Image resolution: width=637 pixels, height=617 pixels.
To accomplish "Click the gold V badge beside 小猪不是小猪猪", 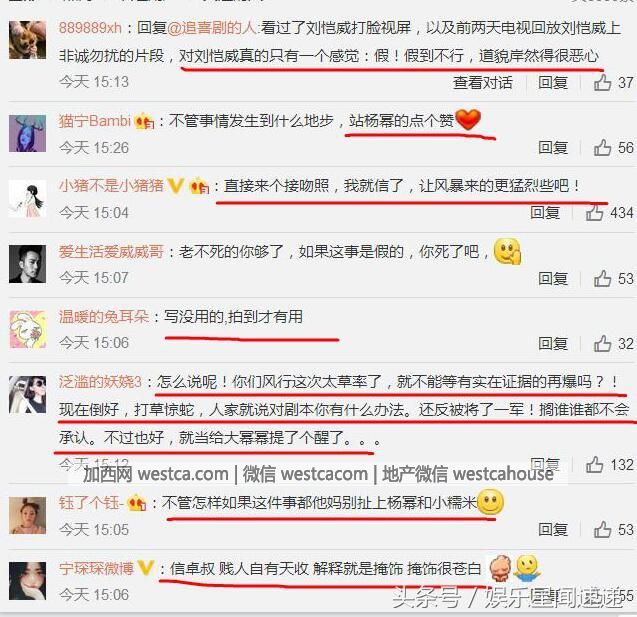I will 176,186.
